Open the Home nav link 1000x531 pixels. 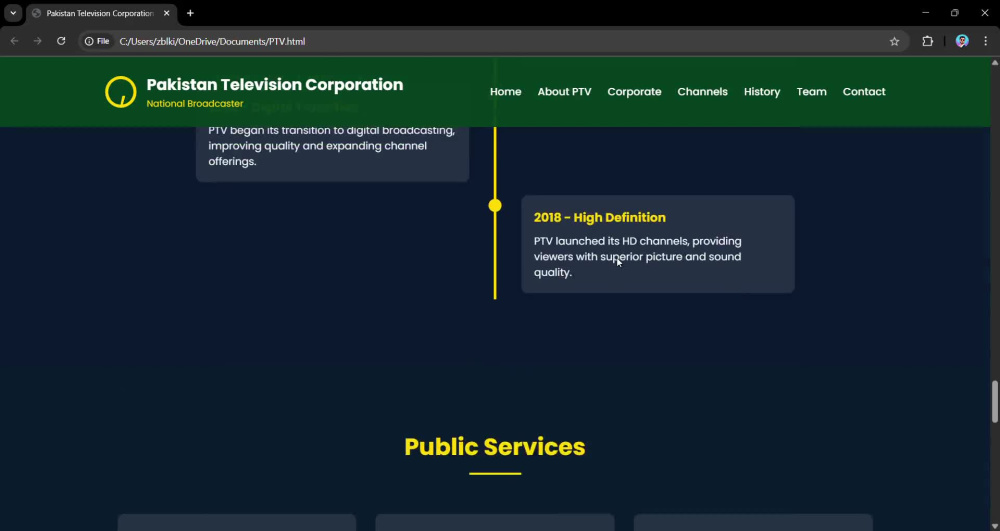point(505,92)
